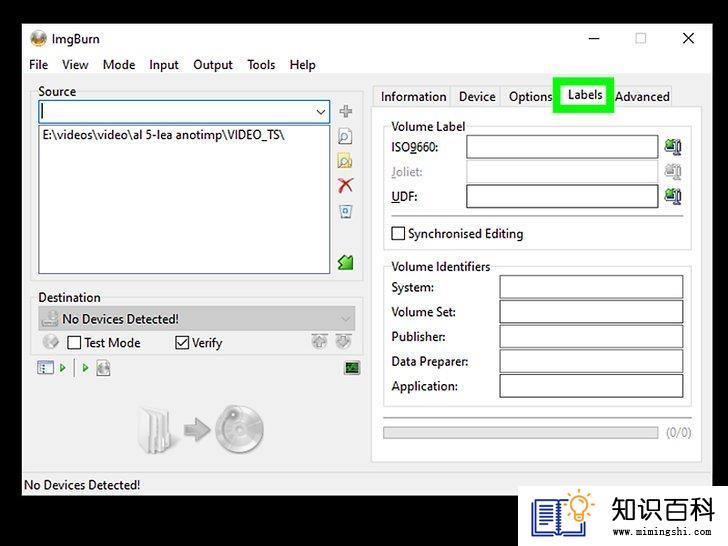Enable the Test Mode checkbox
The image size is (728, 546).
click(x=74, y=343)
